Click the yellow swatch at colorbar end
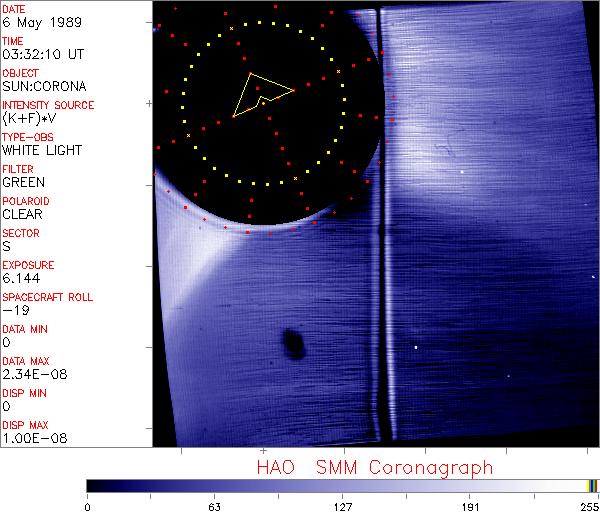 pyautogui.click(x=589, y=485)
